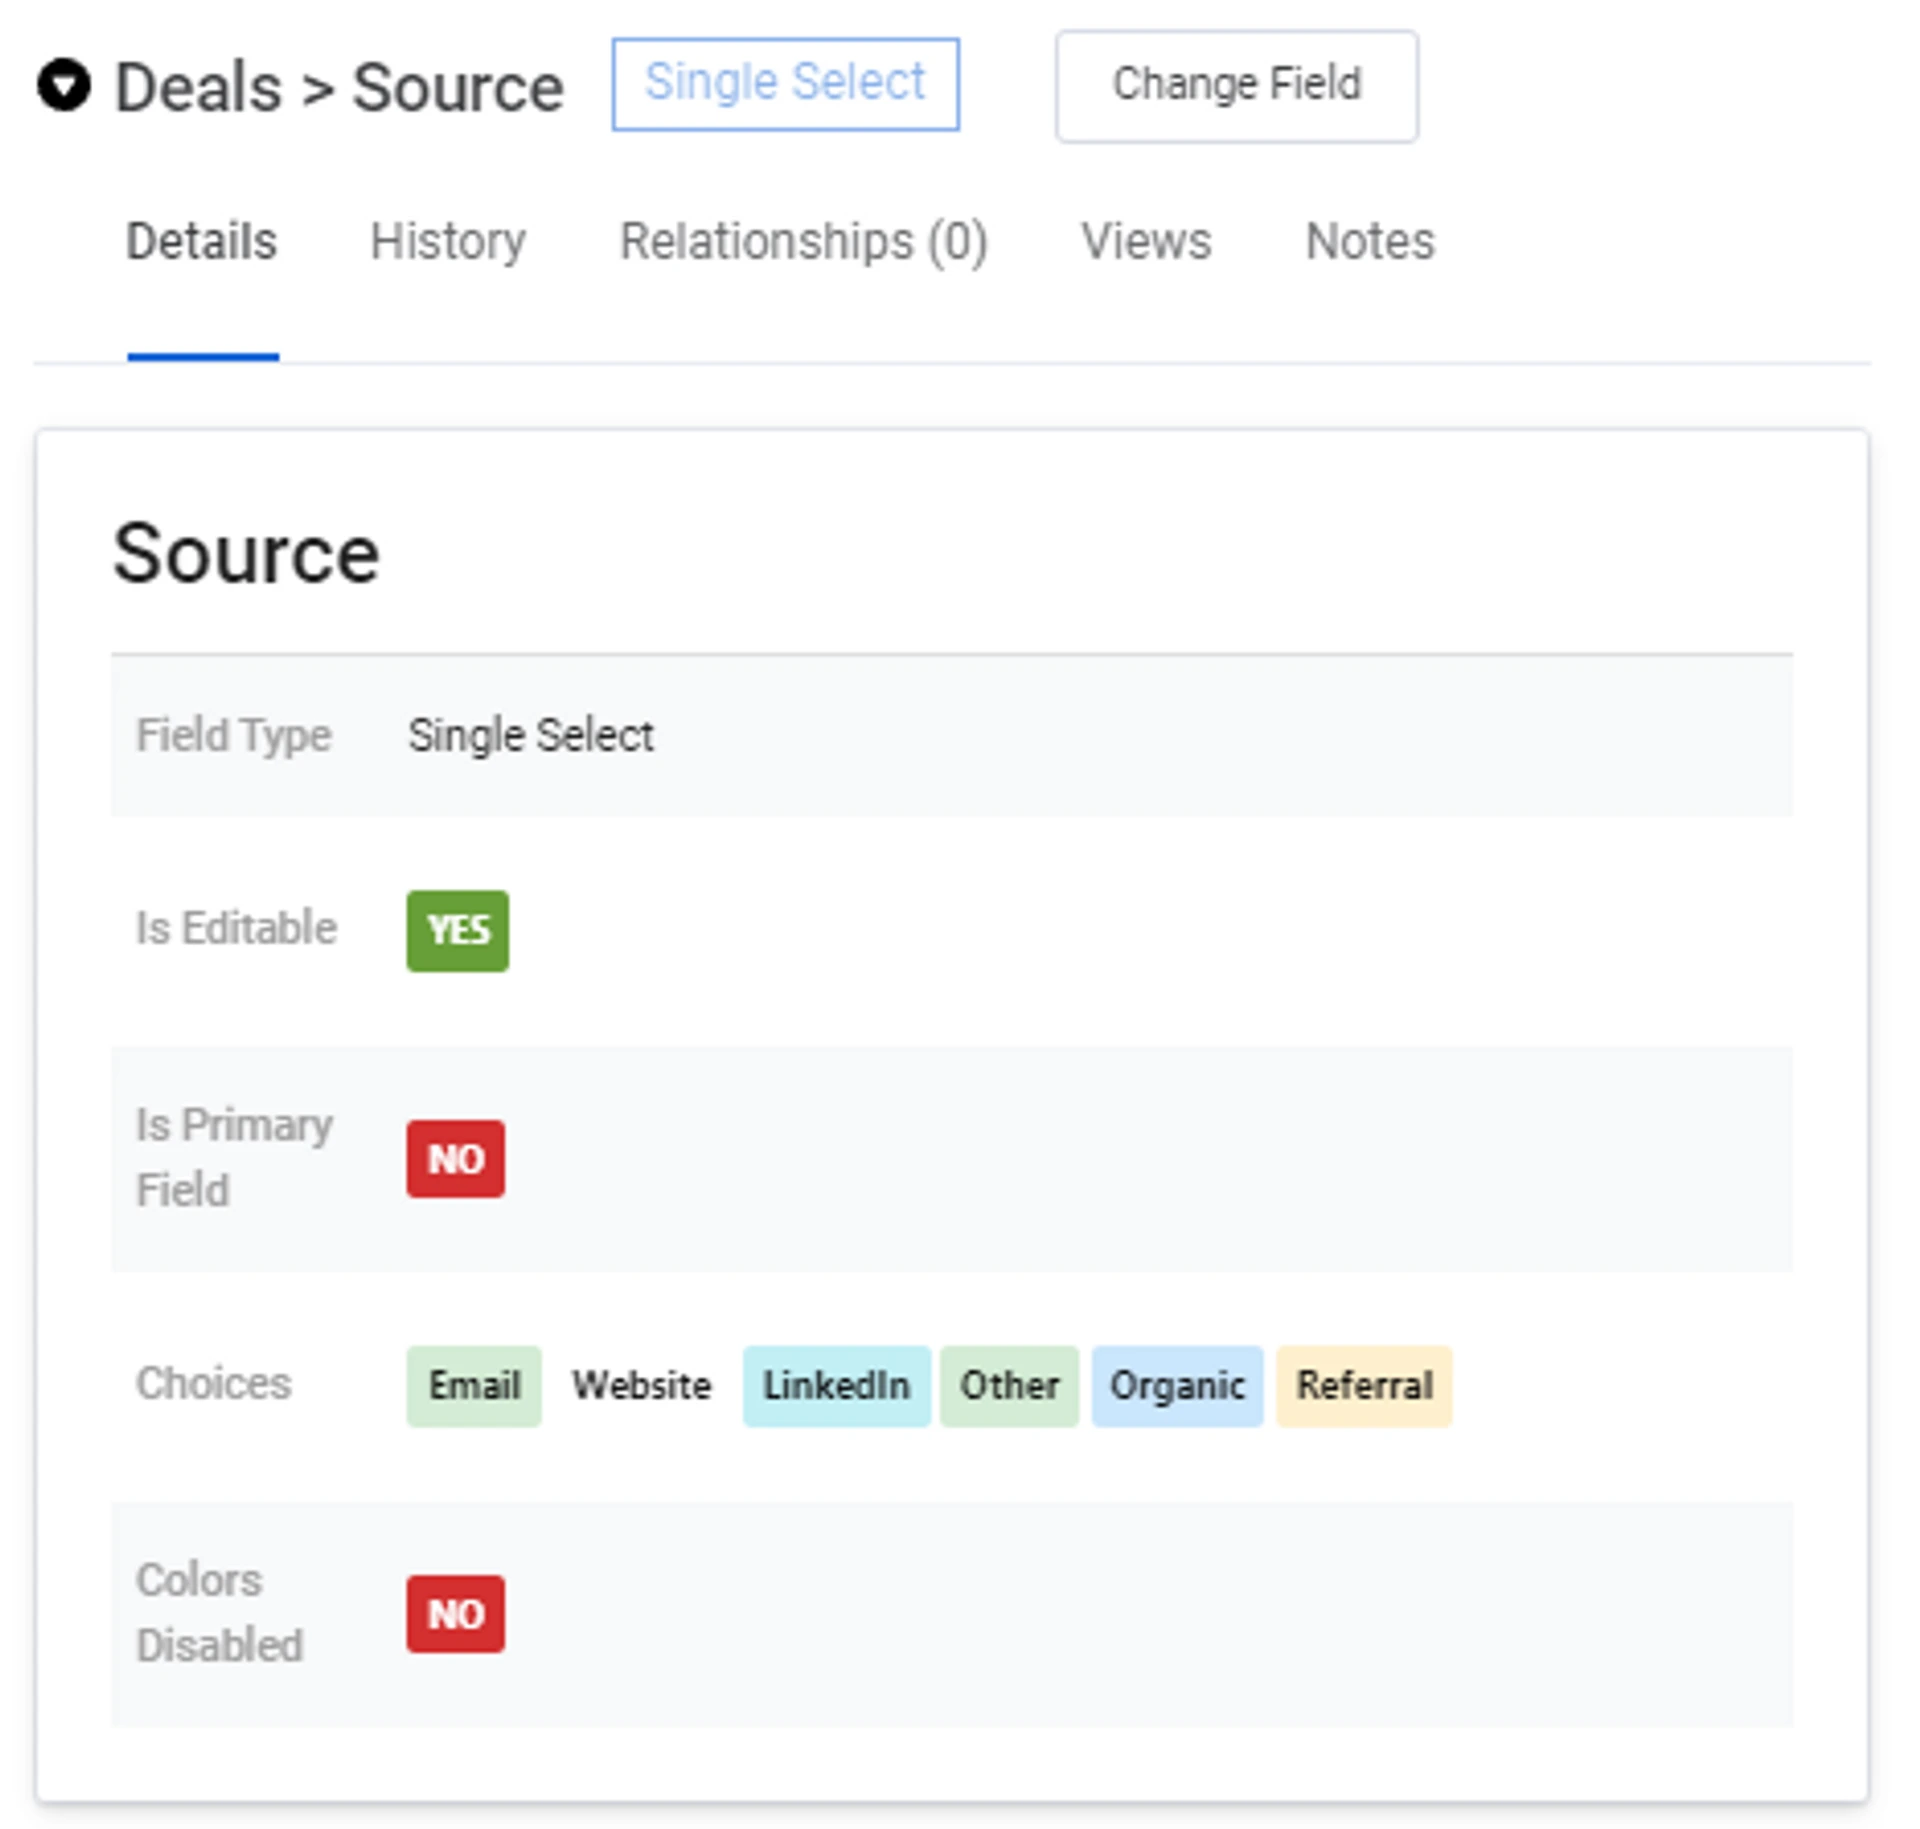This screenshot has height=1829, width=1920.
Task: Go to the Views tab
Action: tap(1145, 242)
